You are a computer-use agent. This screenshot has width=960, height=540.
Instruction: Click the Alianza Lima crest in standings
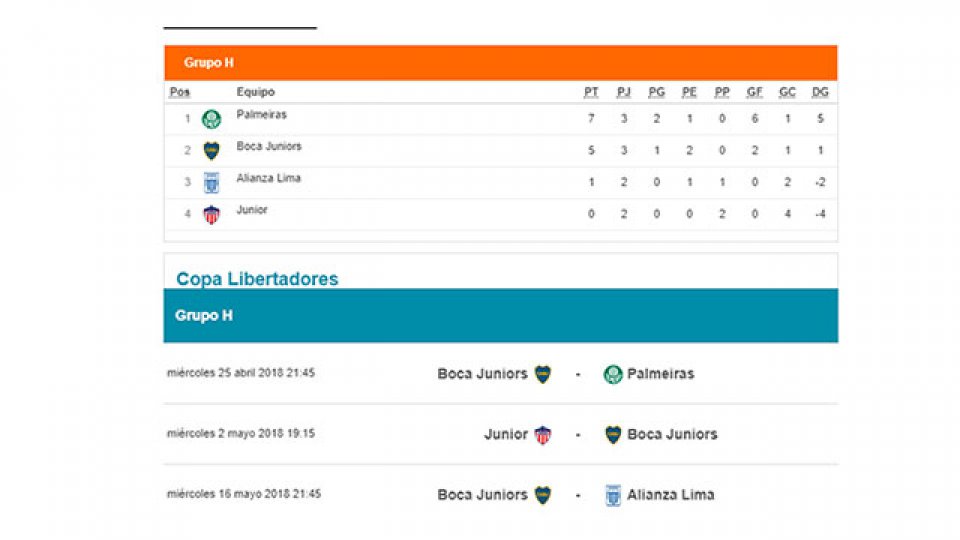click(211, 183)
